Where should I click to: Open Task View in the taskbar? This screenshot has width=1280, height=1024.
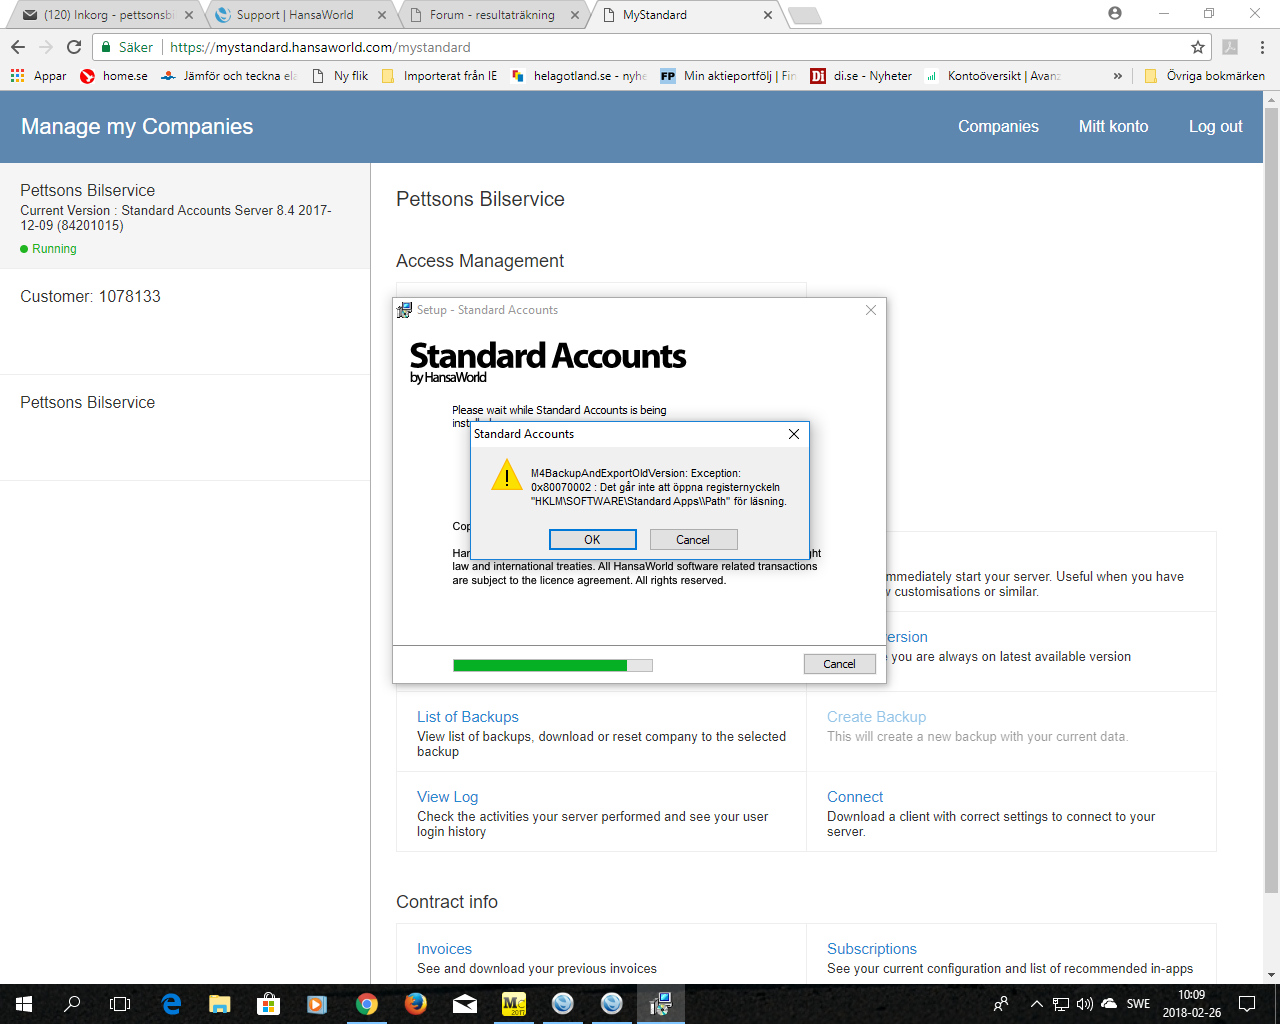point(120,1004)
